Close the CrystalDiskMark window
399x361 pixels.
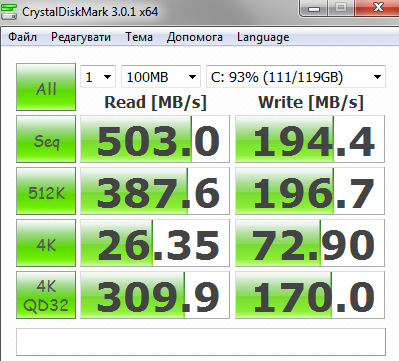377,8
